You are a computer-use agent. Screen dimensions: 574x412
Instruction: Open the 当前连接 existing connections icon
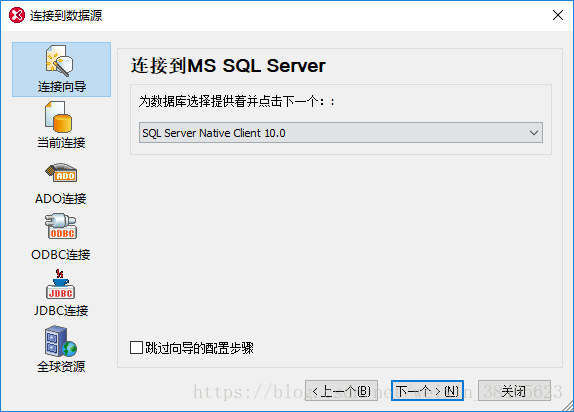click(61, 125)
